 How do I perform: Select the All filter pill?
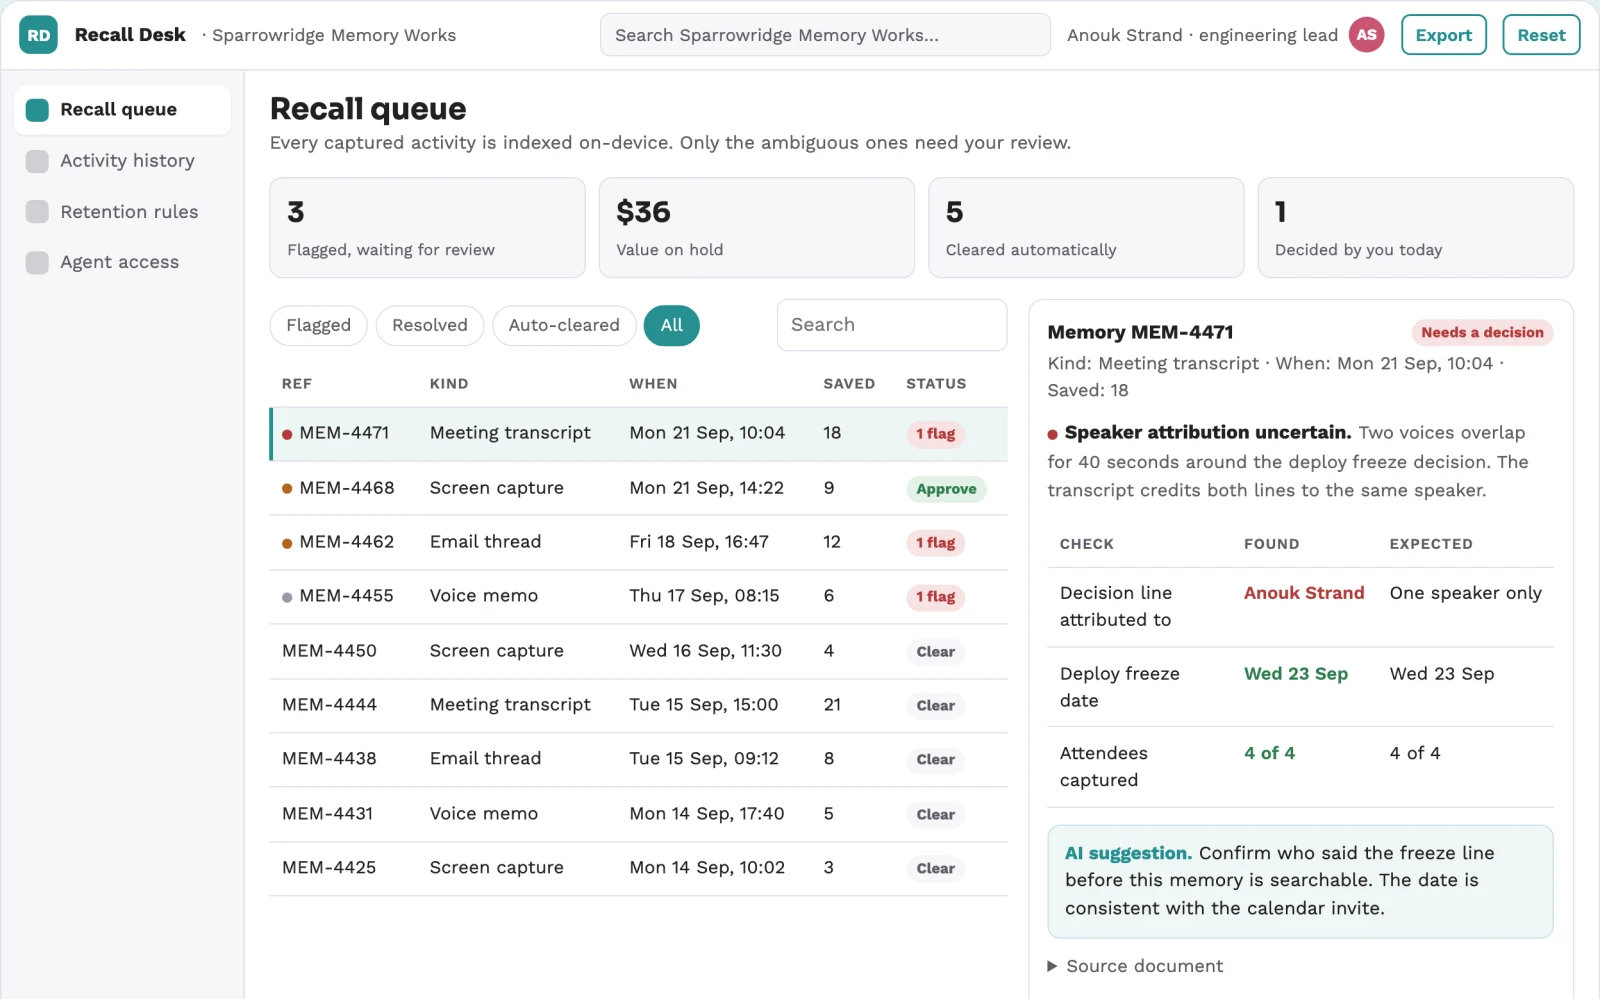point(672,325)
